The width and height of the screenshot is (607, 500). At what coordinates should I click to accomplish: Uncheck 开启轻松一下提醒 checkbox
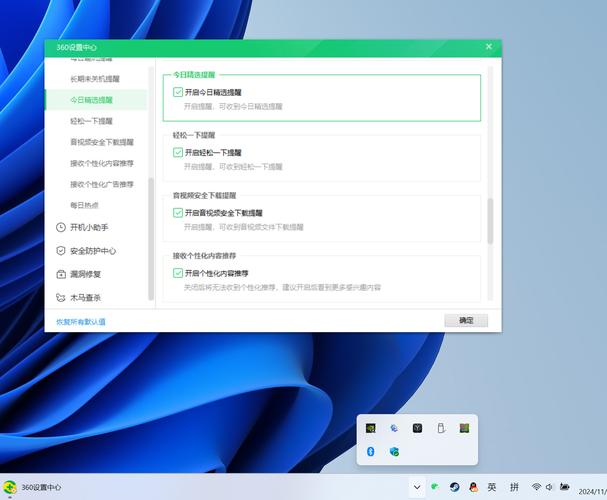[178, 153]
